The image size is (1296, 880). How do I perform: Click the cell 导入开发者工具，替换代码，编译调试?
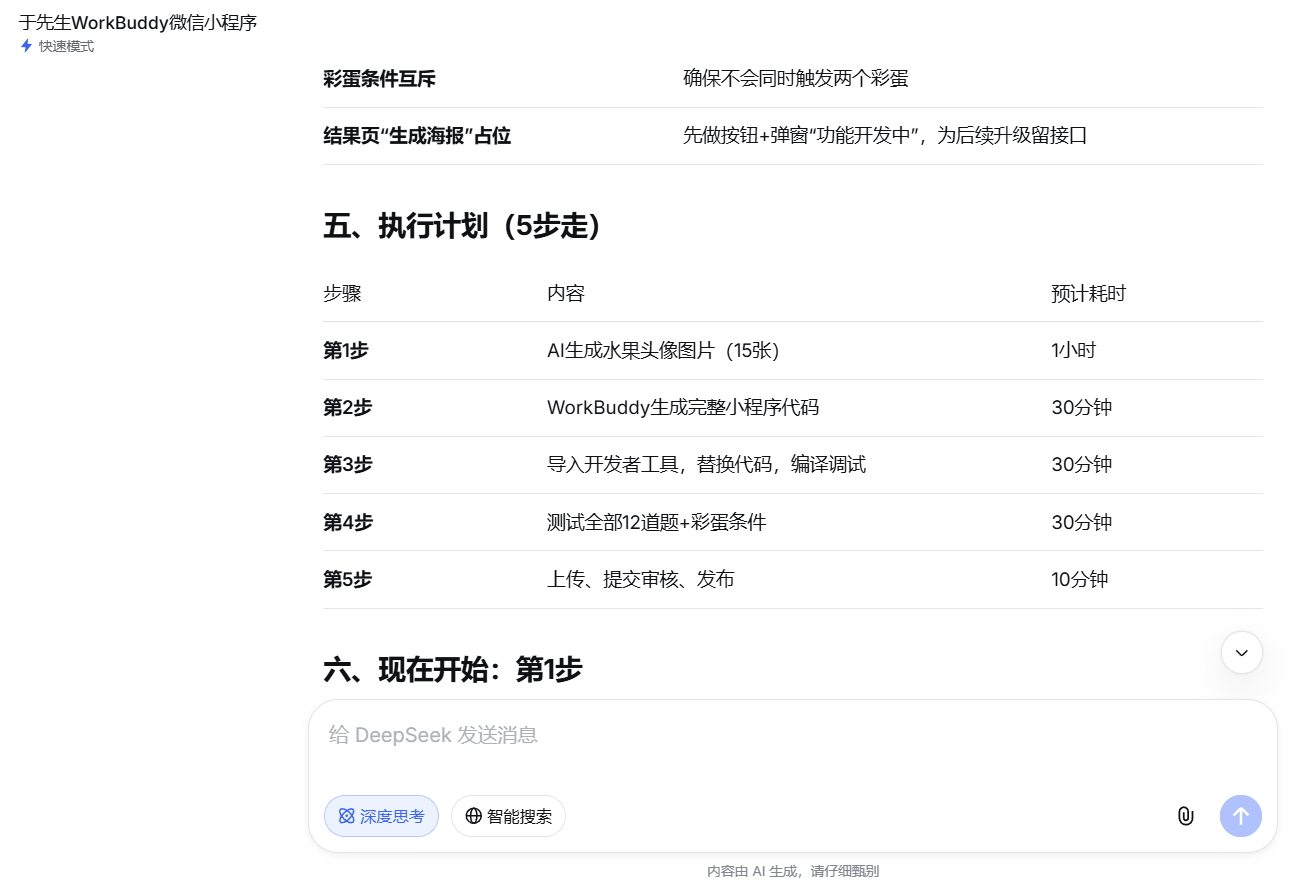(706, 465)
